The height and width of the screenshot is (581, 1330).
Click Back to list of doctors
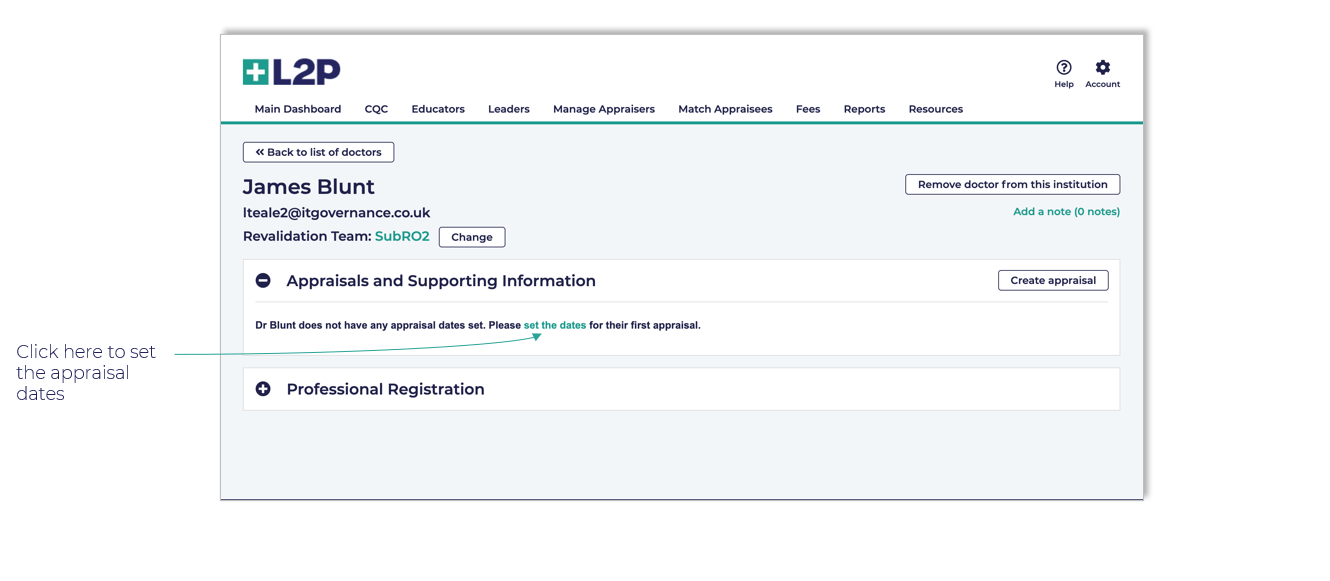318,152
